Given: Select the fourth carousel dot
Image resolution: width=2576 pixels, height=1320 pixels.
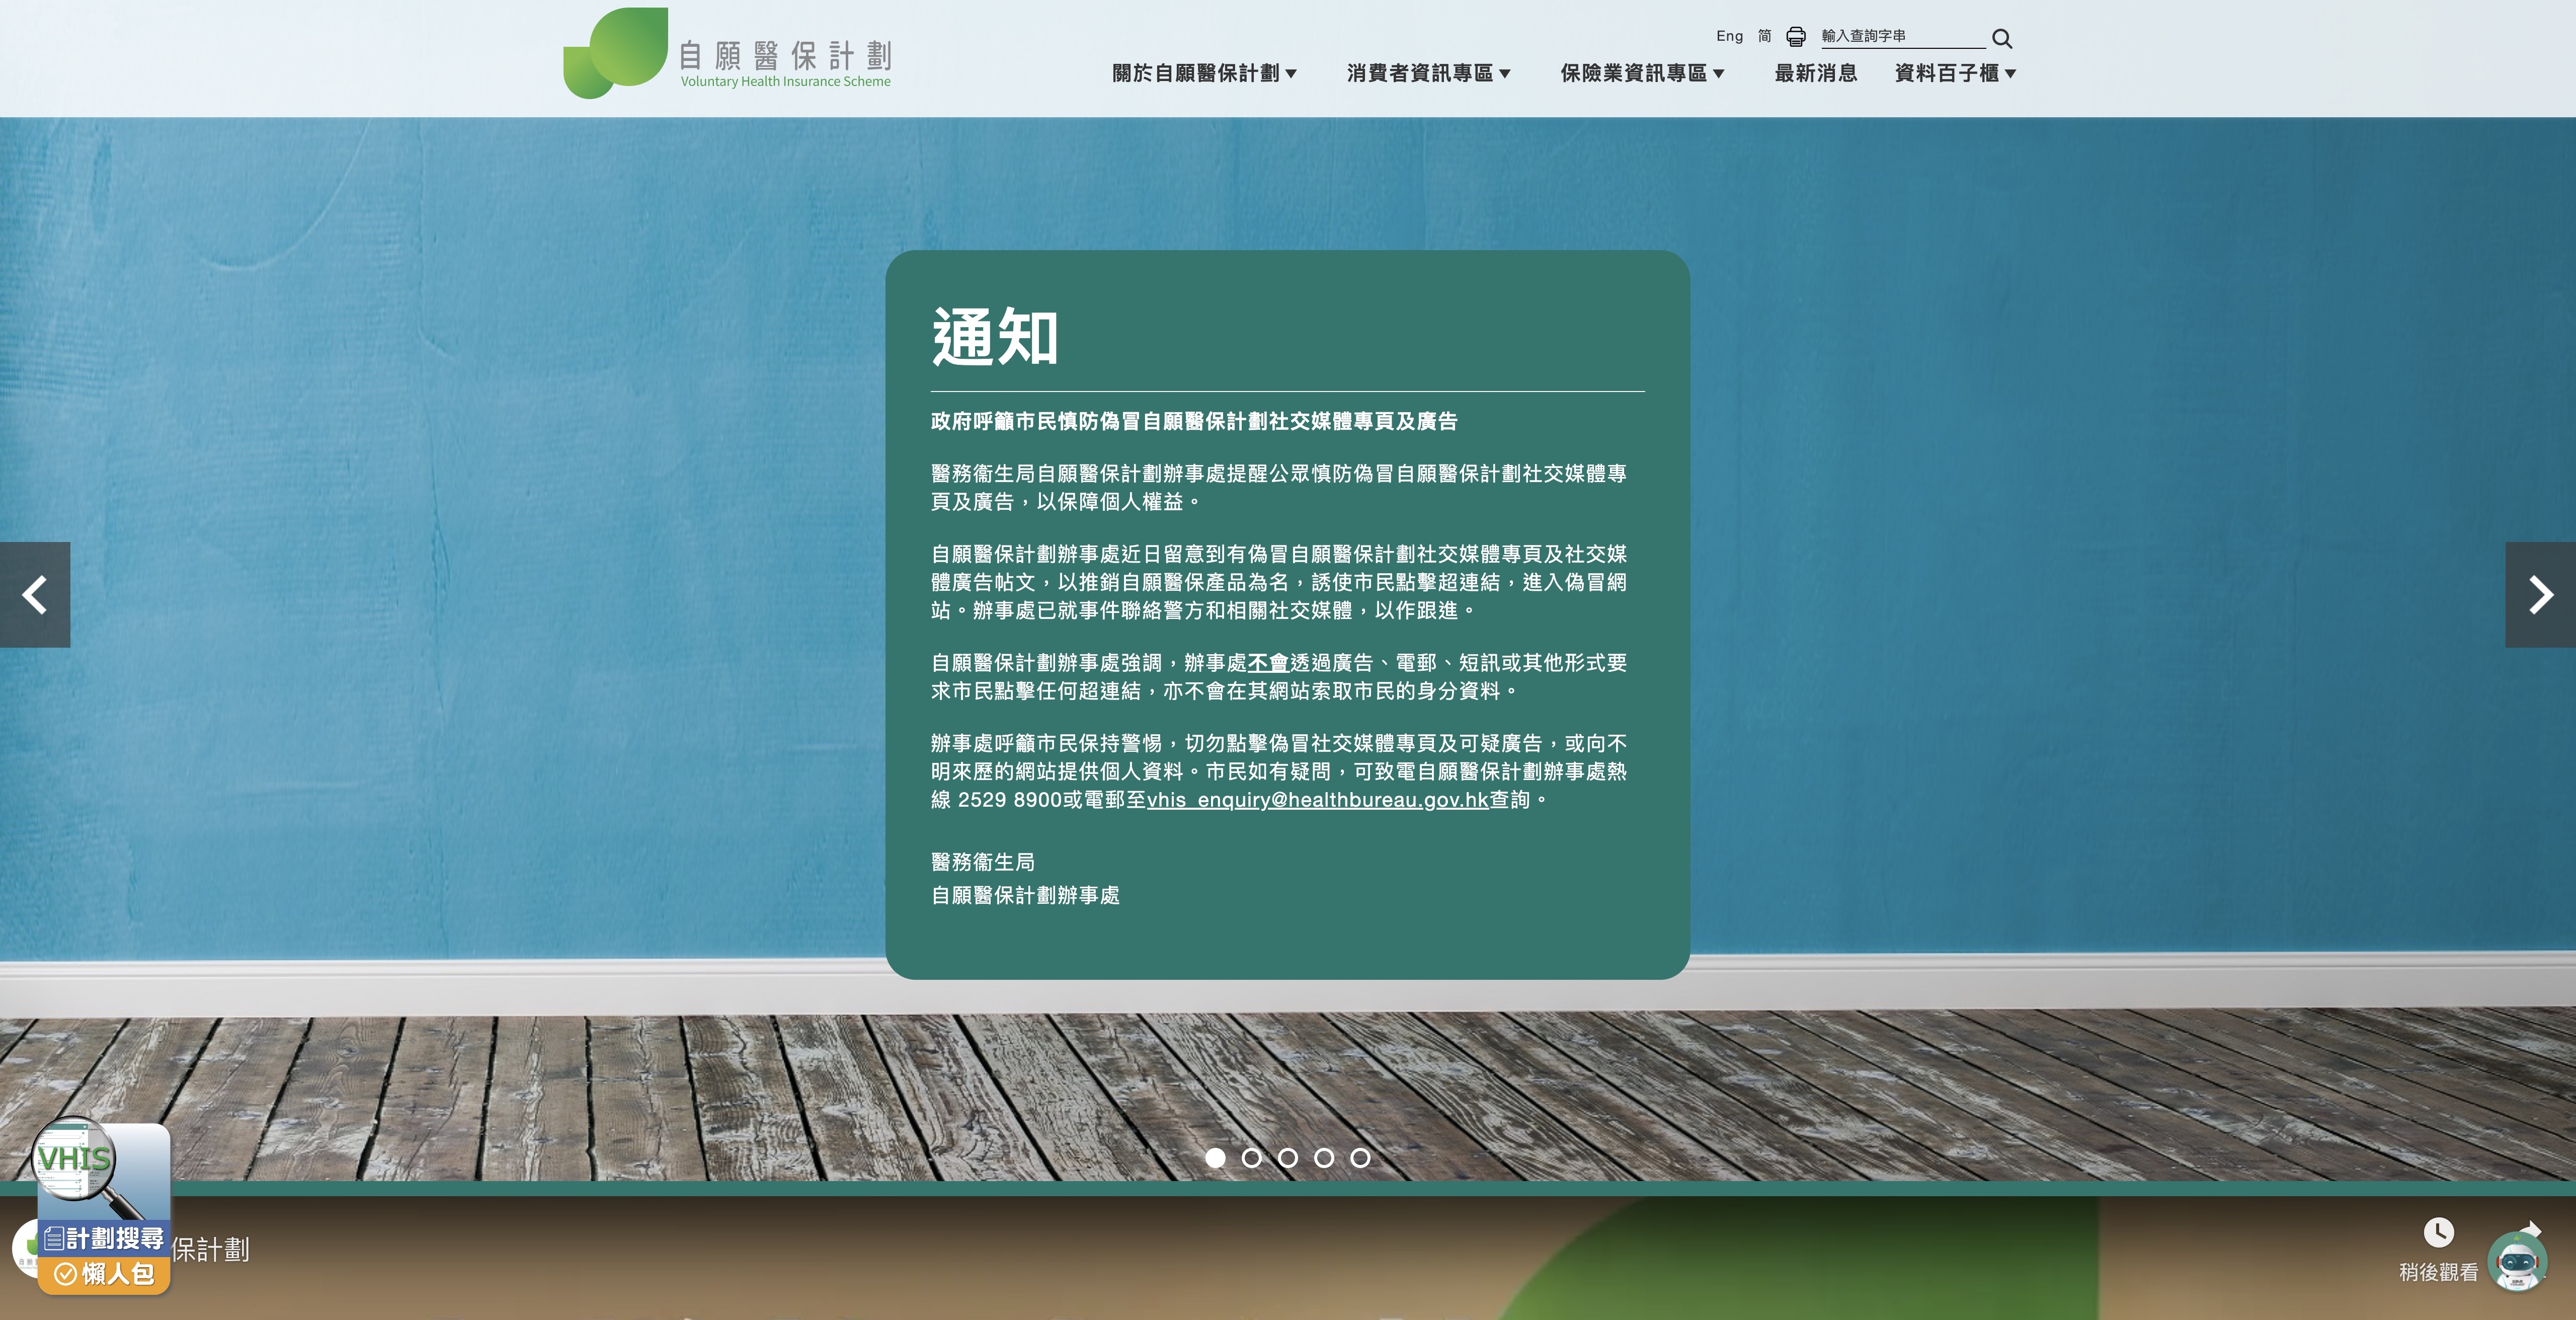Looking at the screenshot, I should (x=1324, y=1158).
